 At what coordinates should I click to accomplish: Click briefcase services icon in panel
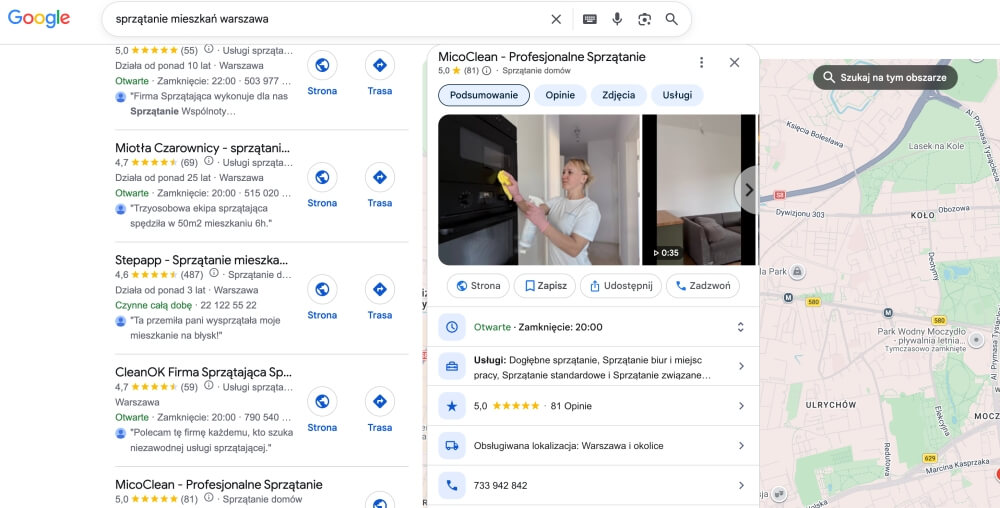coord(452,366)
